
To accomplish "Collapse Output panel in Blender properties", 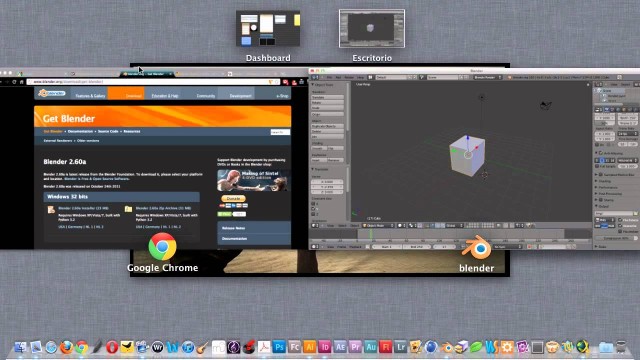I will pyautogui.click(x=596, y=207).
